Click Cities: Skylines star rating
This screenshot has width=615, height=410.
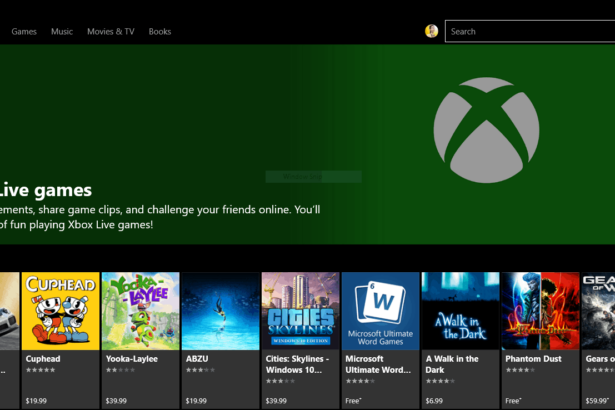pos(280,381)
